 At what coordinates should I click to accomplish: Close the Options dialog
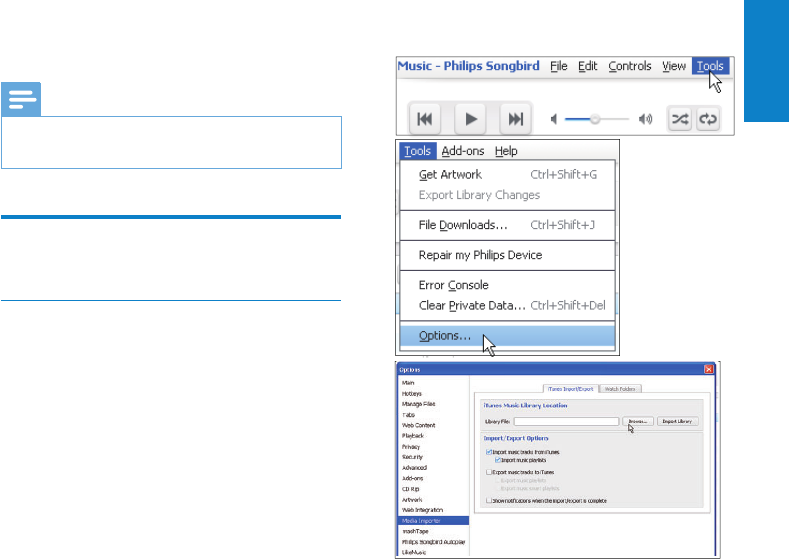(x=708, y=369)
